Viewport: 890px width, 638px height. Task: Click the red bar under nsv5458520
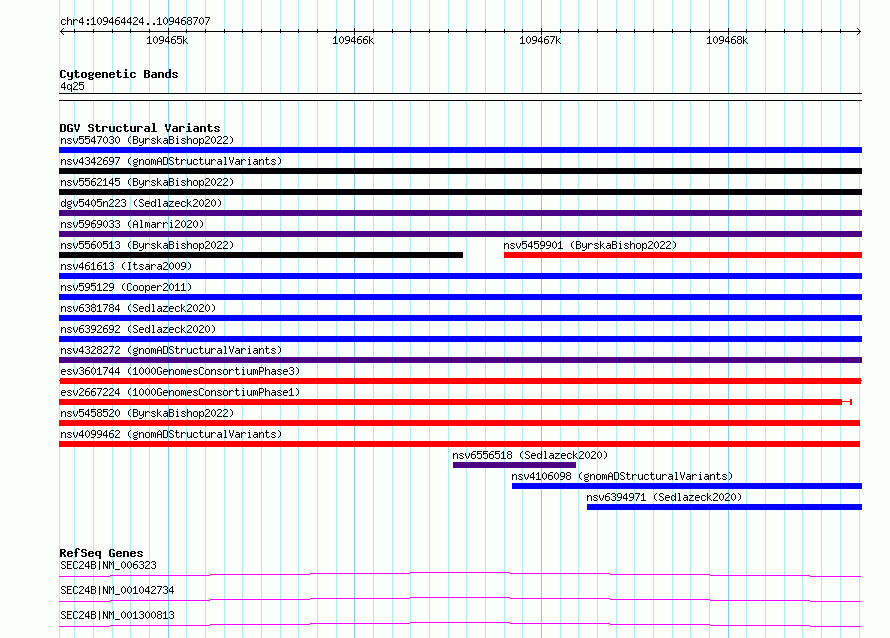[460, 423]
